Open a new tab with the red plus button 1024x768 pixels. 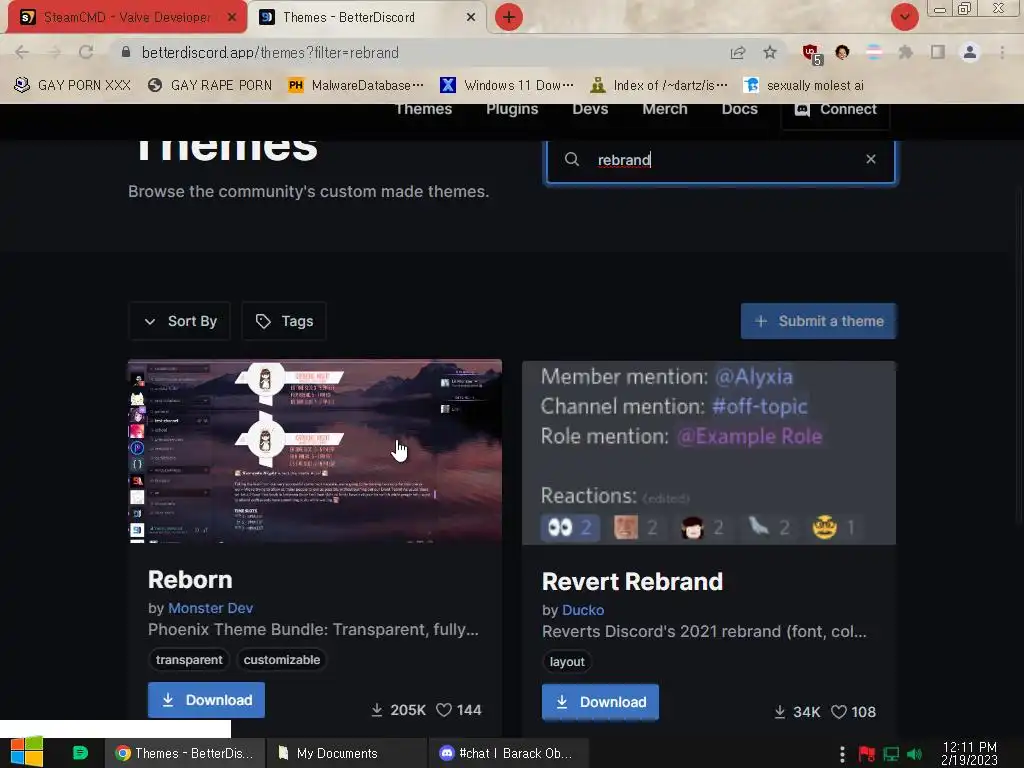point(509,17)
